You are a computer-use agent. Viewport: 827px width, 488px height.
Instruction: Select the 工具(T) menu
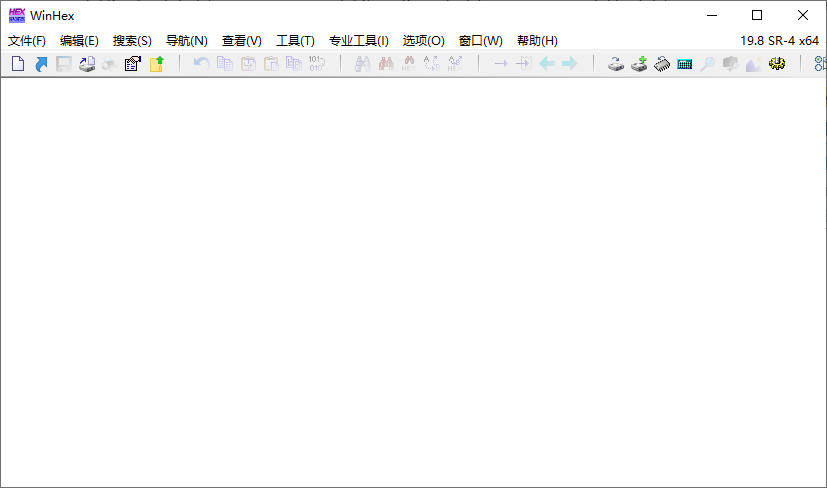coord(295,41)
